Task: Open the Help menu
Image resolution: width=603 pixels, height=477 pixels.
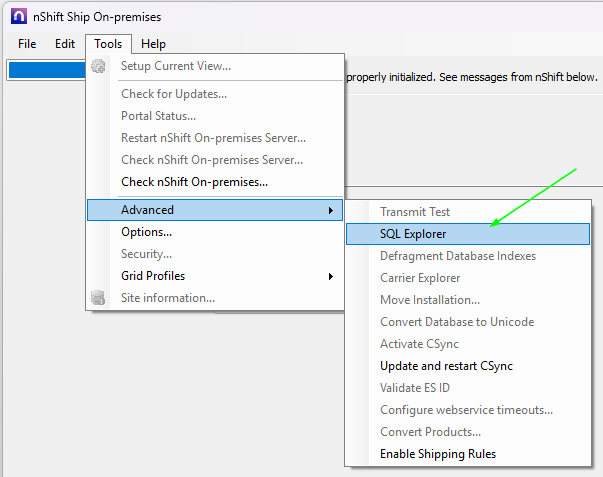Action: coord(154,44)
